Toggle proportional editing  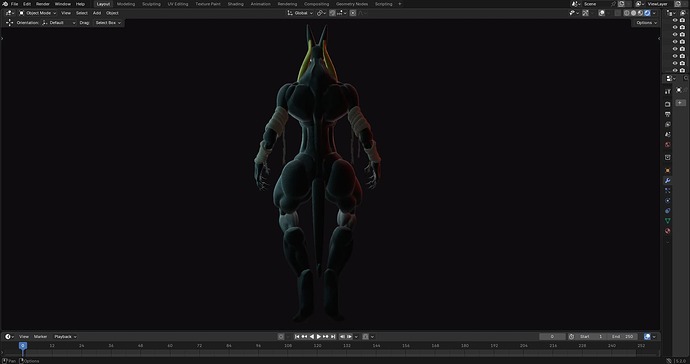click(x=352, y=13)
